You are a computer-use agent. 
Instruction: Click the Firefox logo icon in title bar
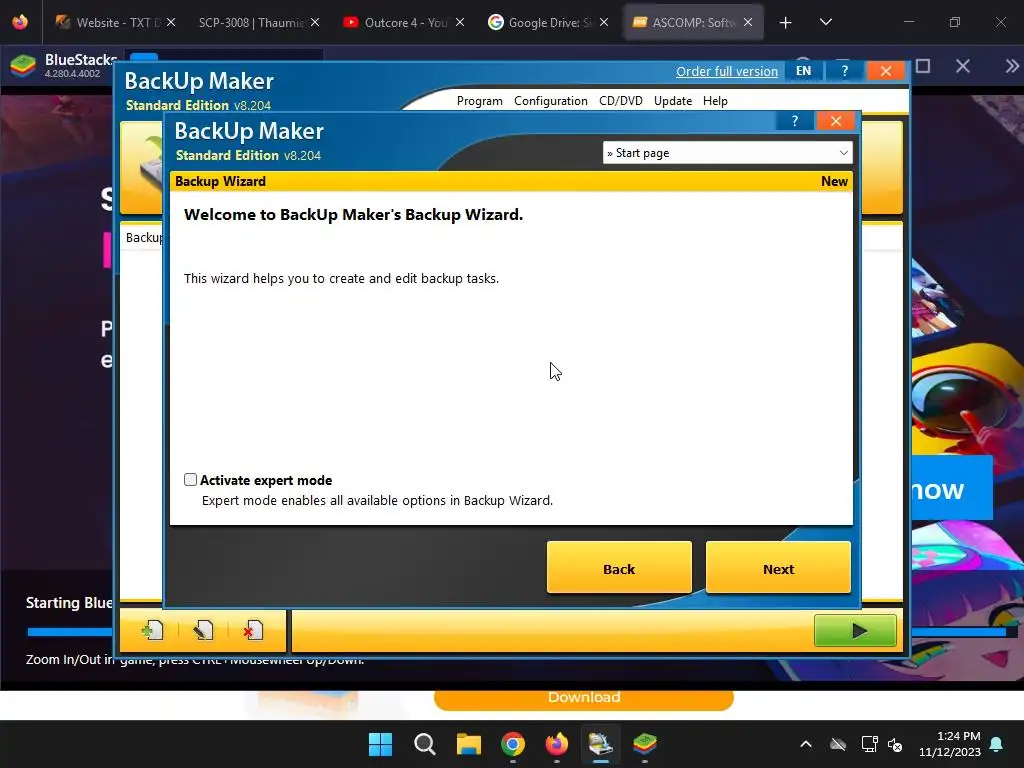pos(20,22)
